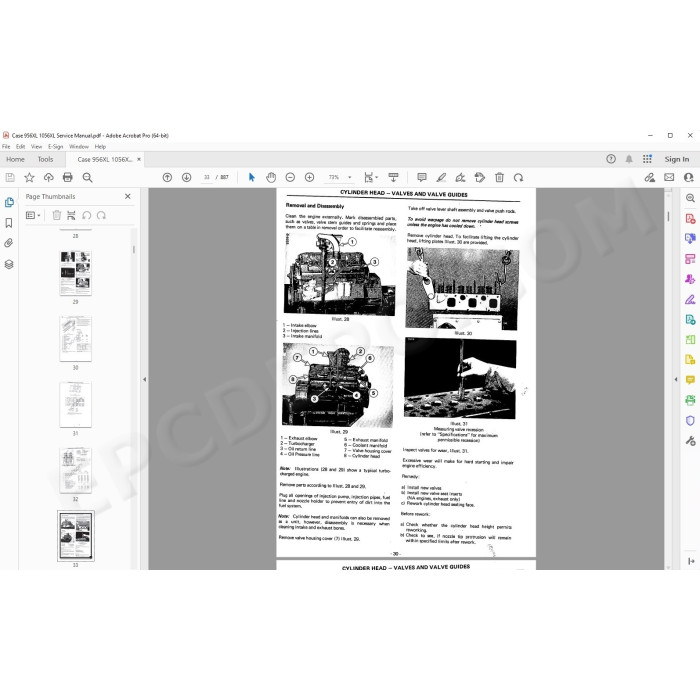Click the share link icon
700x700 pixels.
[x=650, y=178]
